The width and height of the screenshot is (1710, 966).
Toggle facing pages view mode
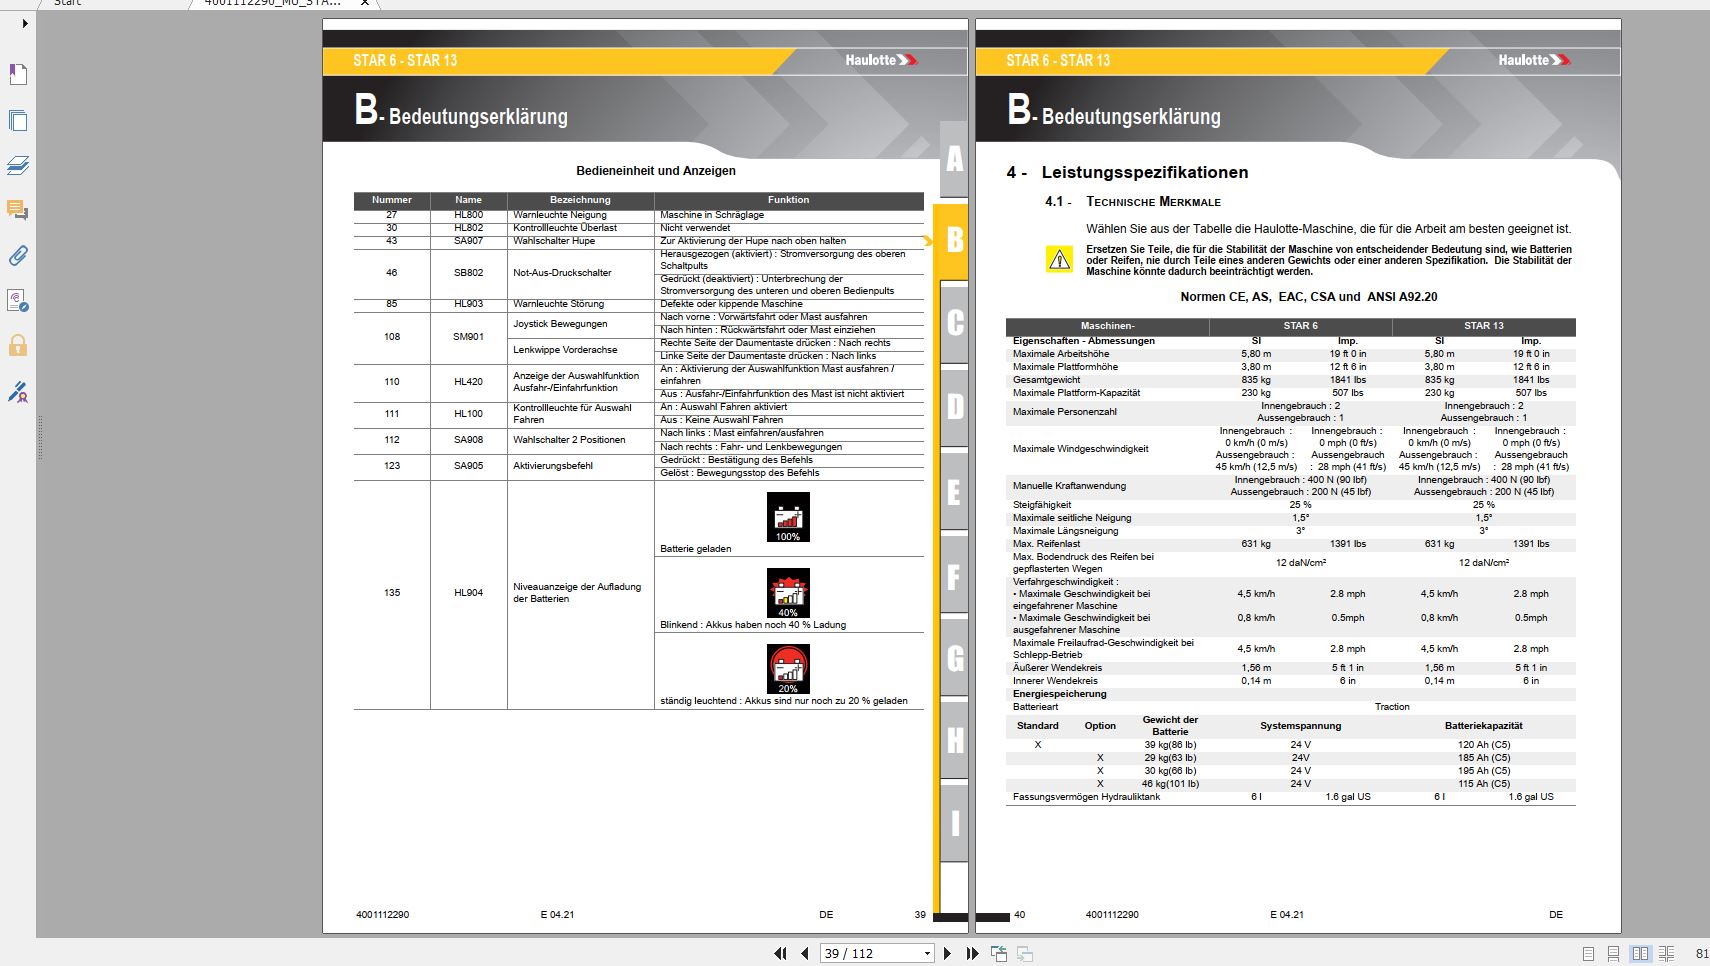1640,953
